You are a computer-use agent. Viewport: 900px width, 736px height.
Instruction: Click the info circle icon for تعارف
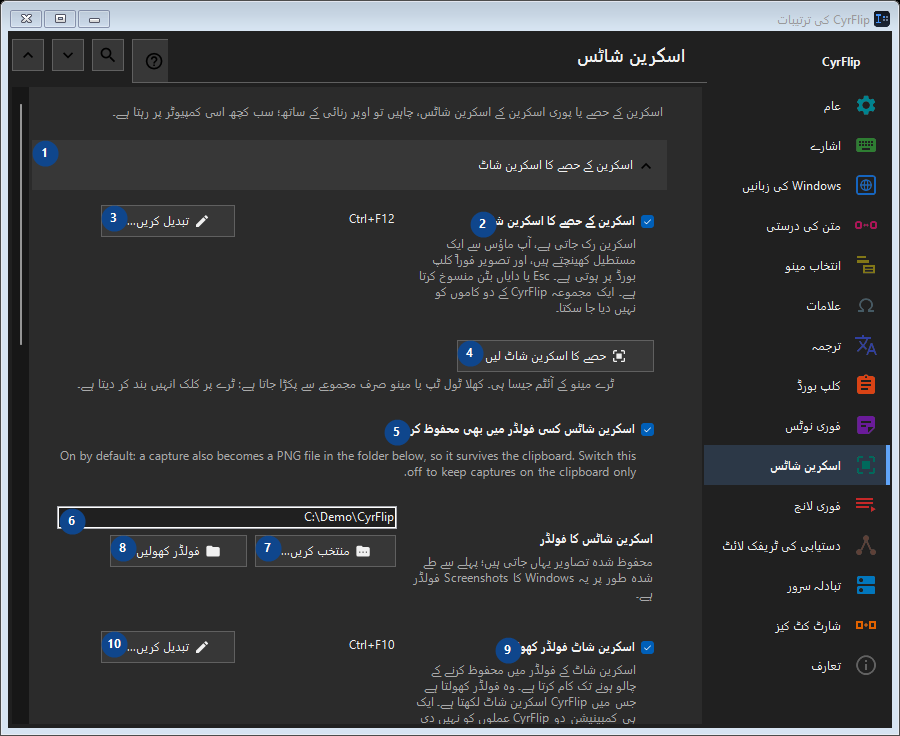point(866,665)
